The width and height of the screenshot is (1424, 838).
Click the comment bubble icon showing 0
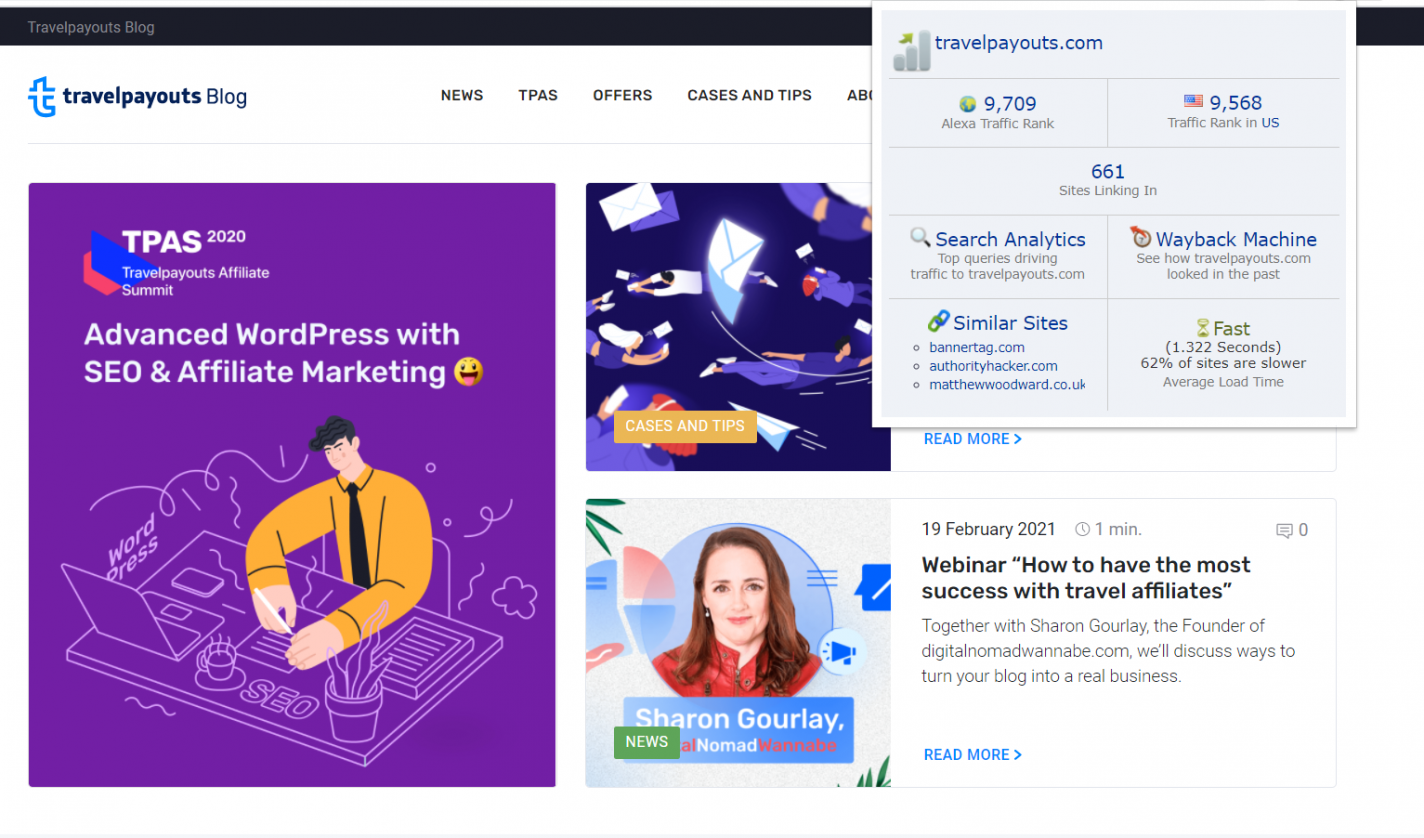click(1285, 531)
